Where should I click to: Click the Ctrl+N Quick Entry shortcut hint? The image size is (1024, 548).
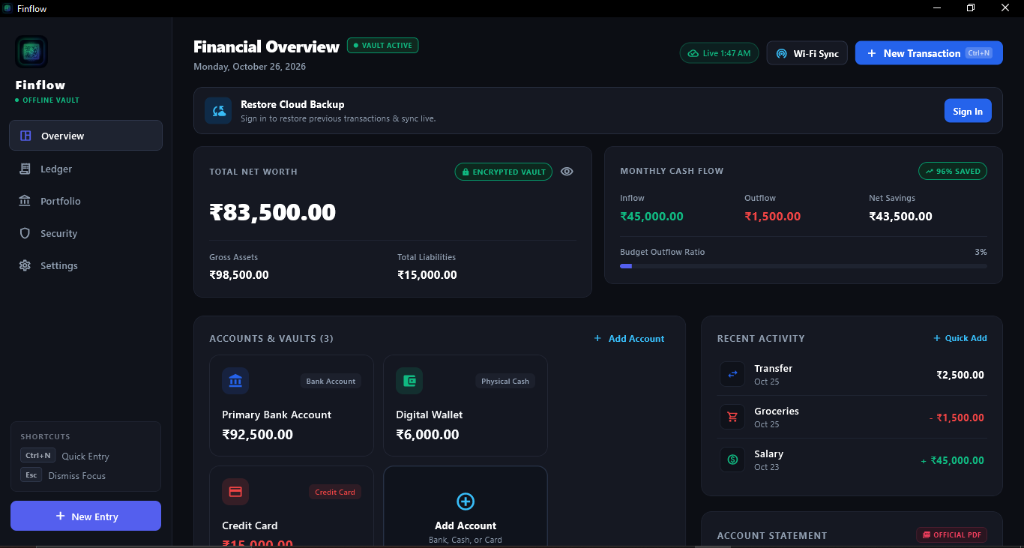pos(65,456)
